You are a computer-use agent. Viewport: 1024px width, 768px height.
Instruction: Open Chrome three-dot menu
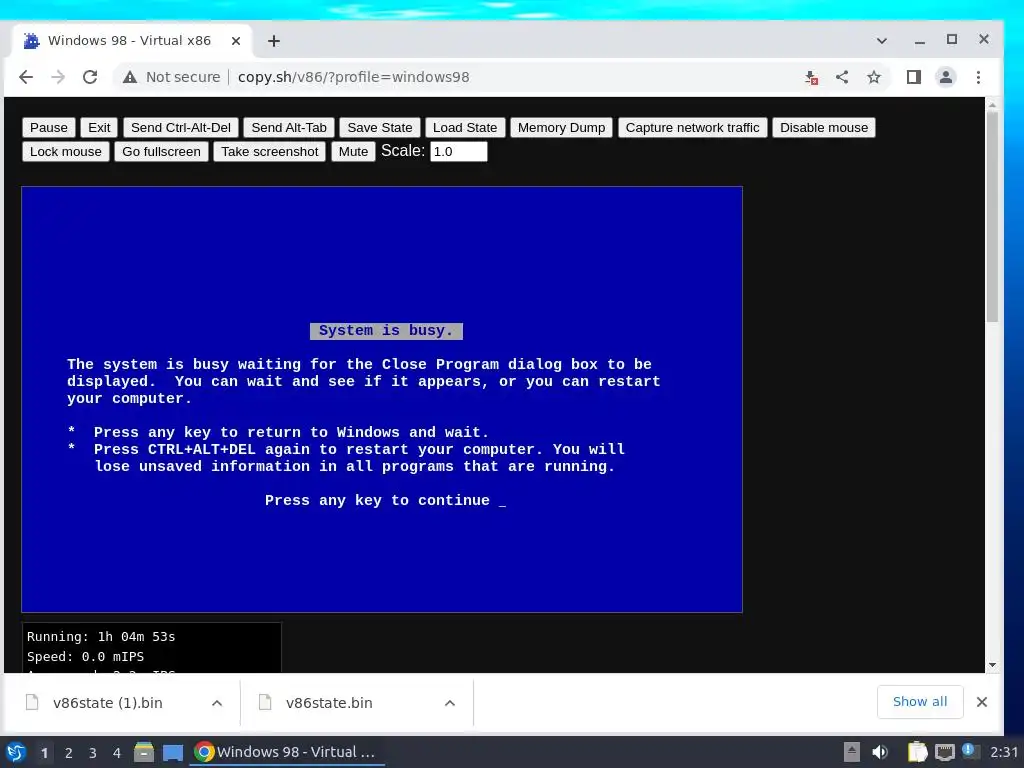tap(978, 77)
